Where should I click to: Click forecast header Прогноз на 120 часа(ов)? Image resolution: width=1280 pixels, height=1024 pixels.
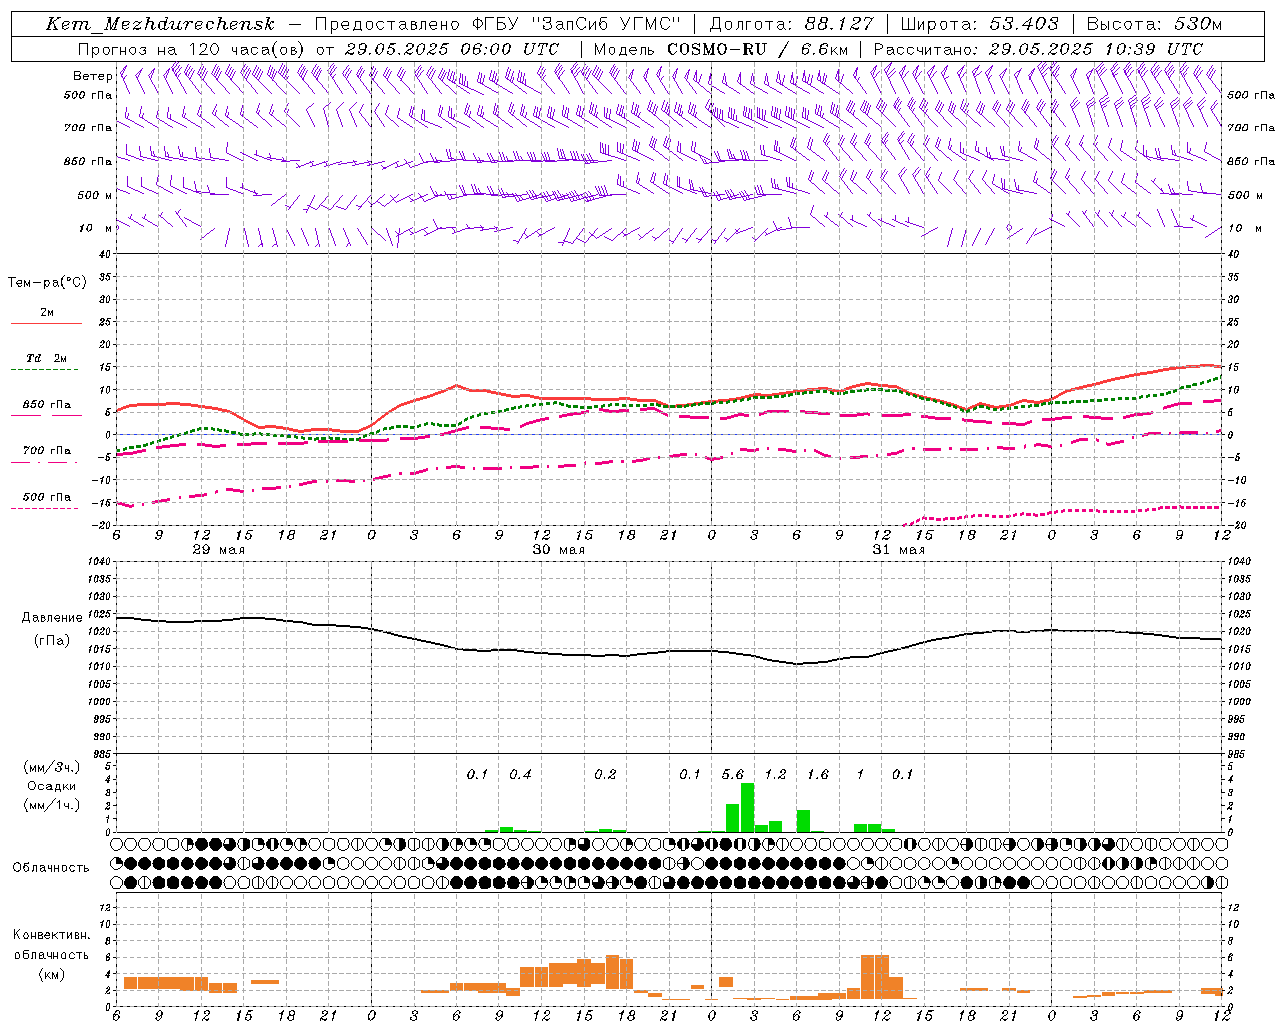point(192,49)
